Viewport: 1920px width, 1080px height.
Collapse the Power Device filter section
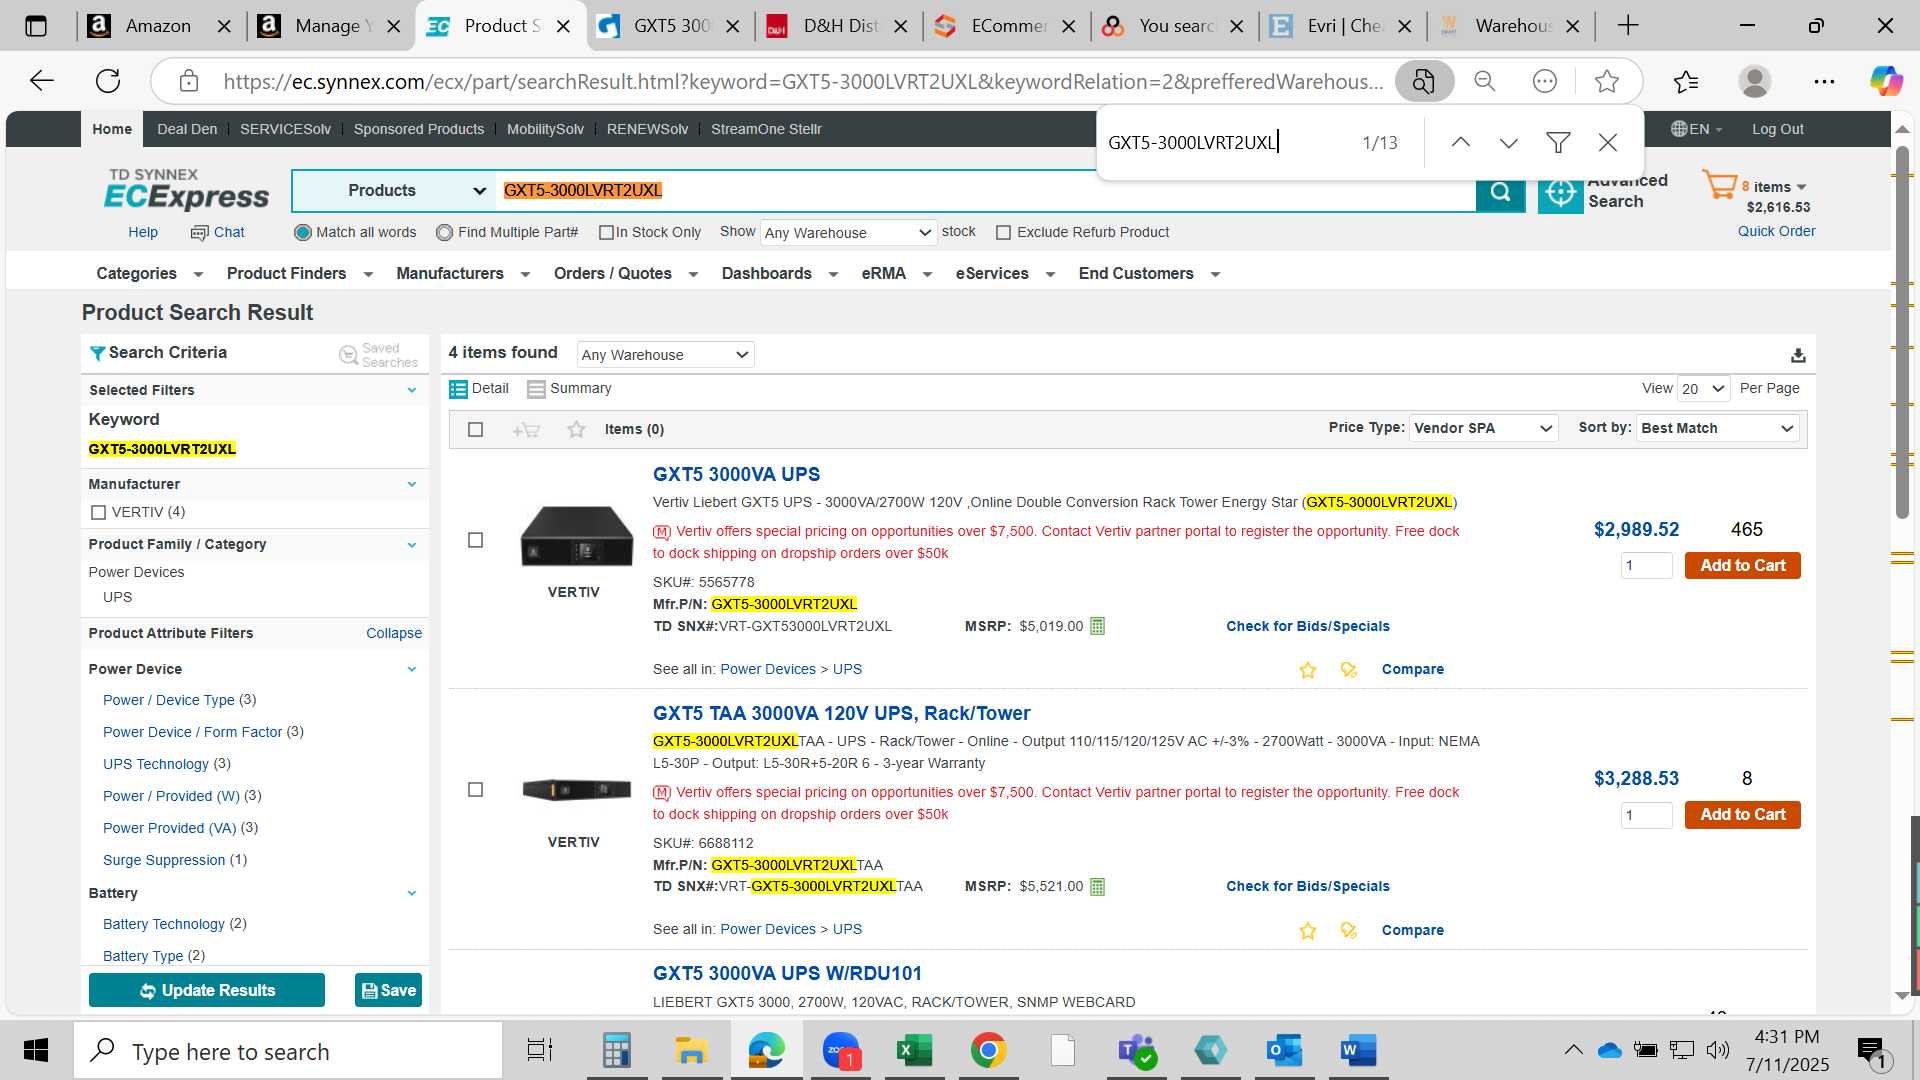(412, 670)
